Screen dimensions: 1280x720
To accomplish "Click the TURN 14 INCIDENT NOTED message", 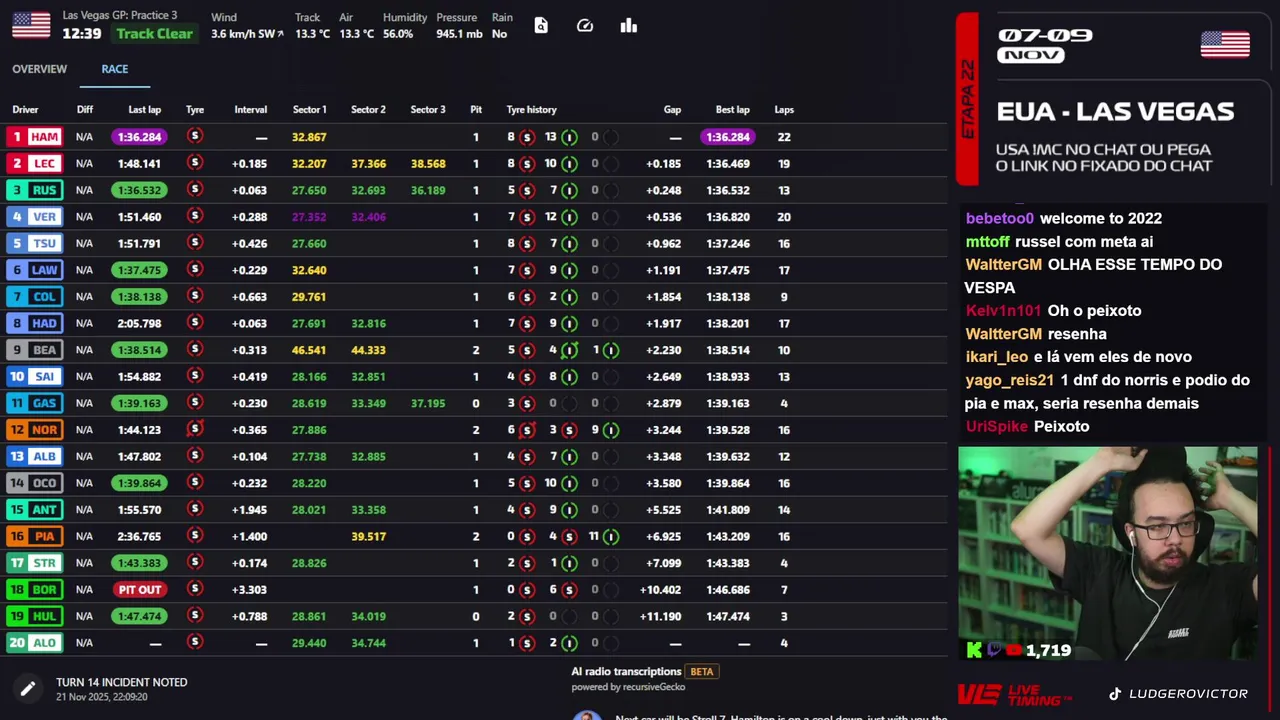I will click(122, 682).
